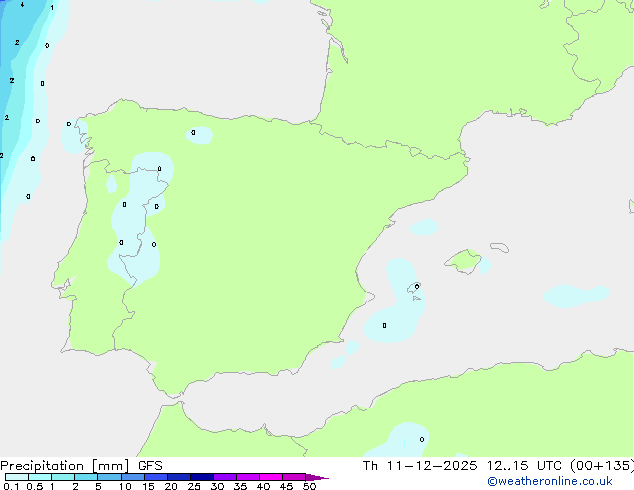Click the rain patch off Galicia's coast
The width and height of the screenshot is (634, 490).
(x=74, y=136)
